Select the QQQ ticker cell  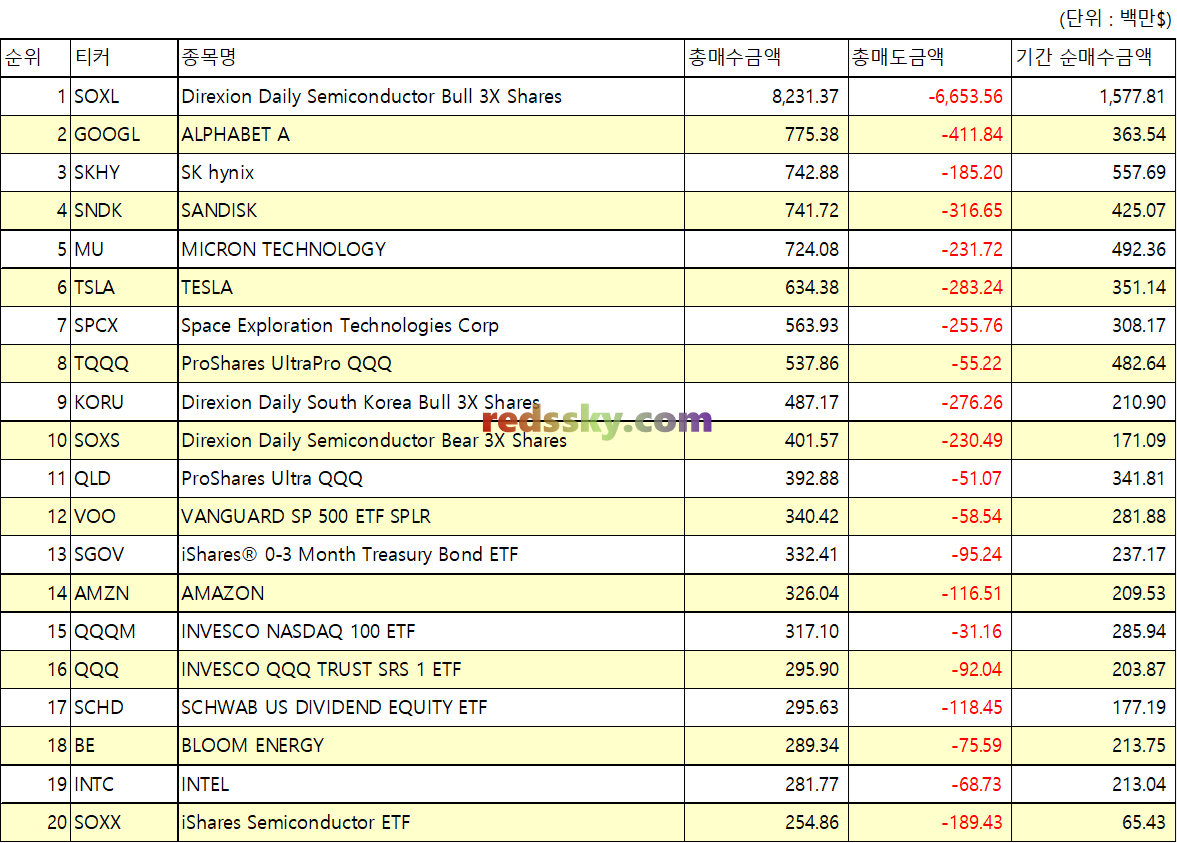tap(124, 670)
